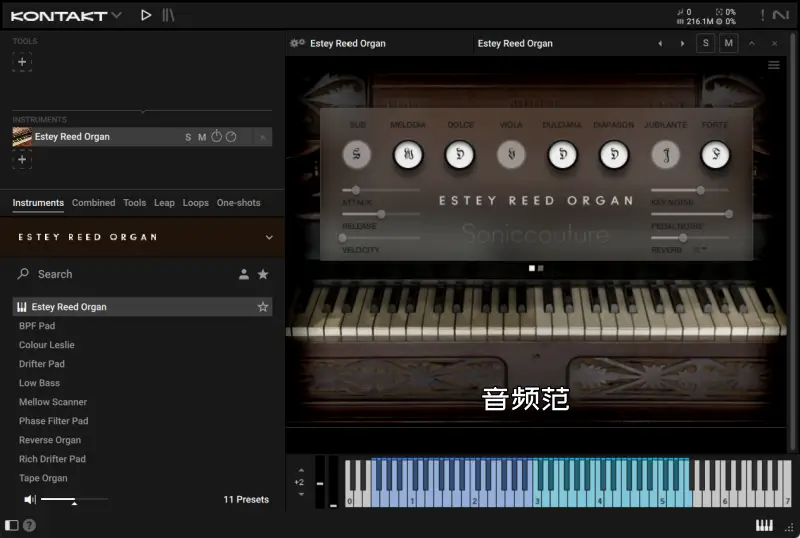Switch to the Instruments tab
Image resolution: width=800 pixels, height=538 pixels.
(x=38, y=203)
